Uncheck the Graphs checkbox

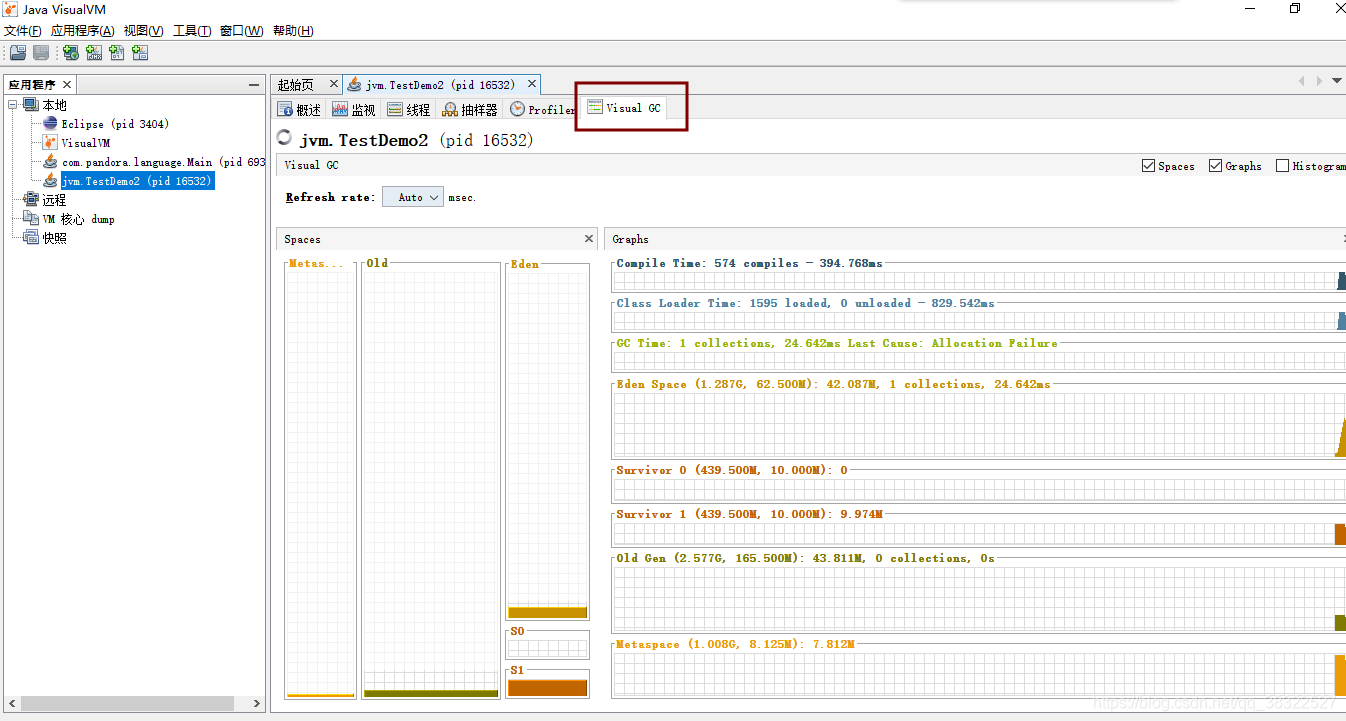pos(1215,166)
